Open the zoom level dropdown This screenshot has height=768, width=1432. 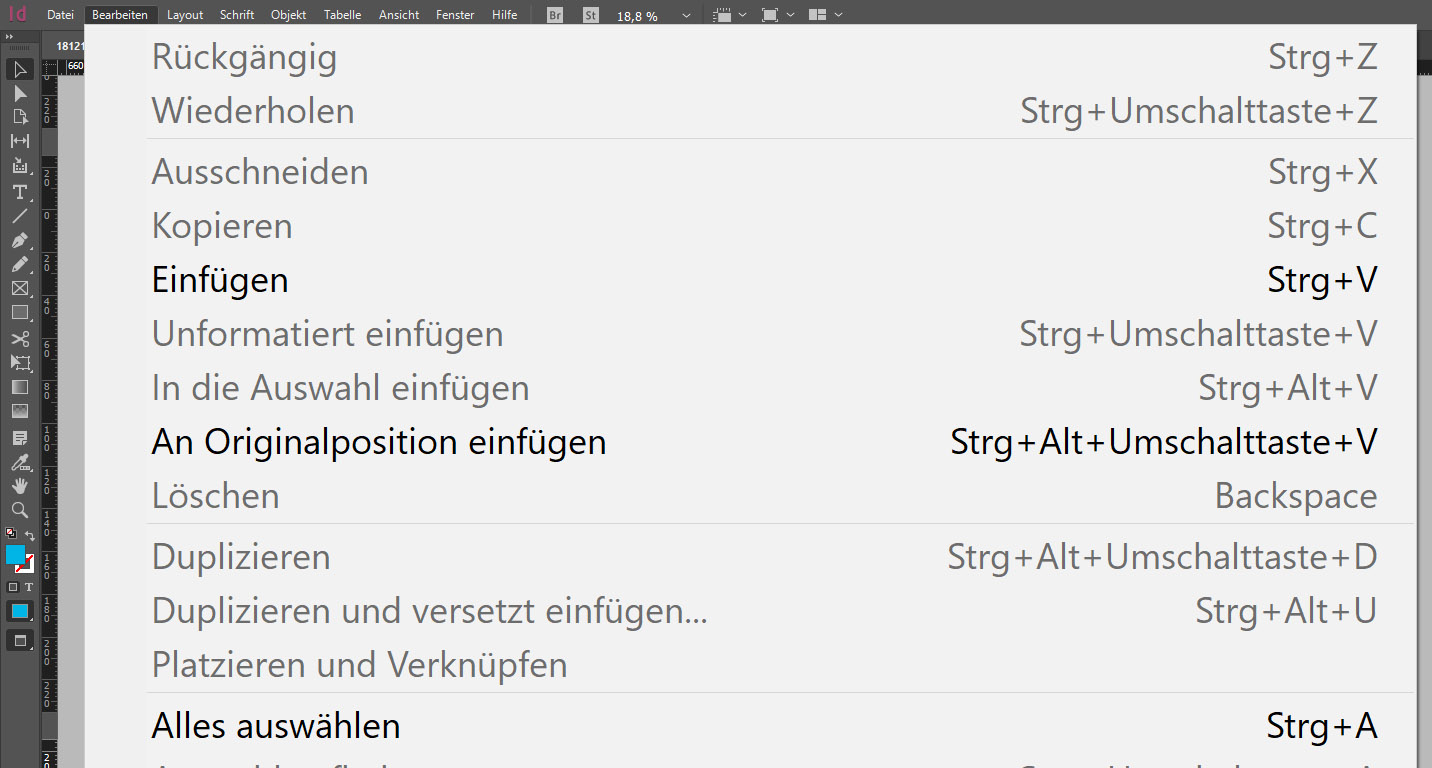(x=686, y=16)
